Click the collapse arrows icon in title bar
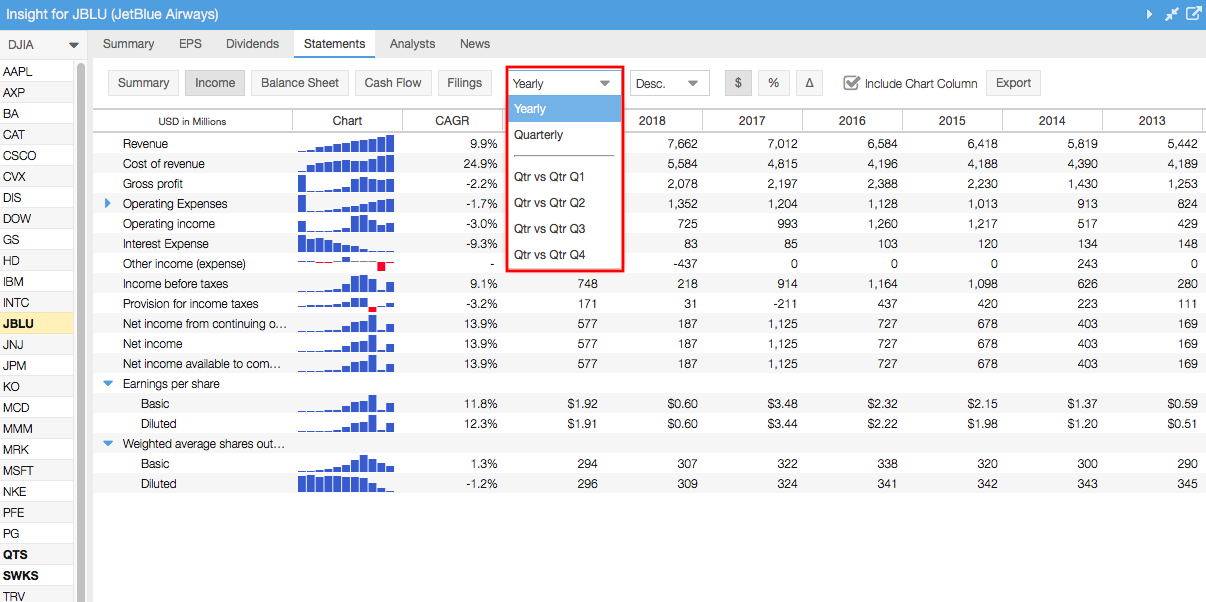Viewport: 1206px width, 602px height. click(x=1171, y=14)
